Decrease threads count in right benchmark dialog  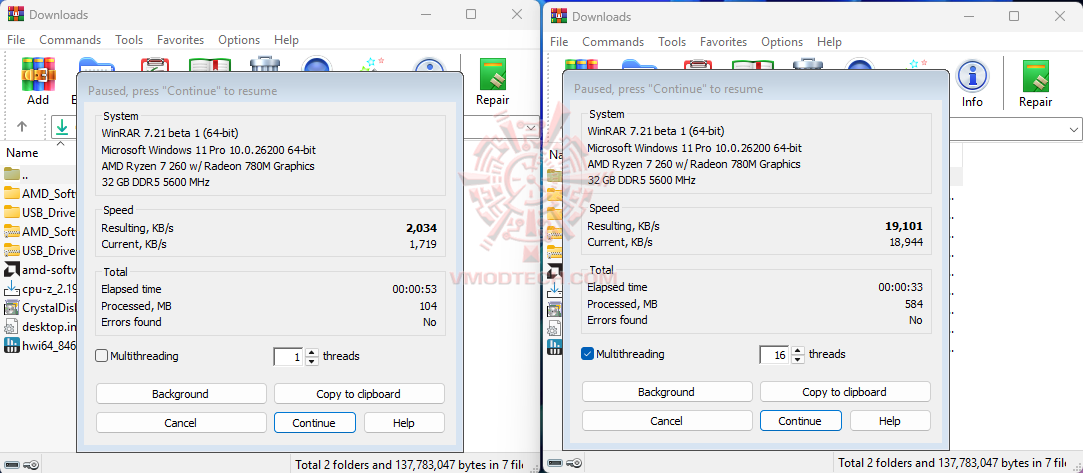(798, 359)
